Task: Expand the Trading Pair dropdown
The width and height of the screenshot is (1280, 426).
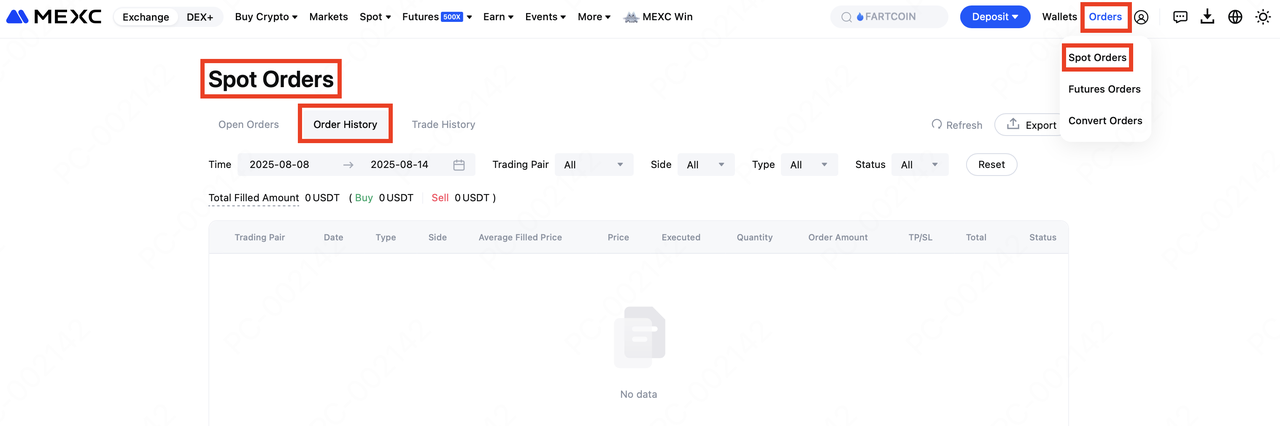Action: click(594, 165)
